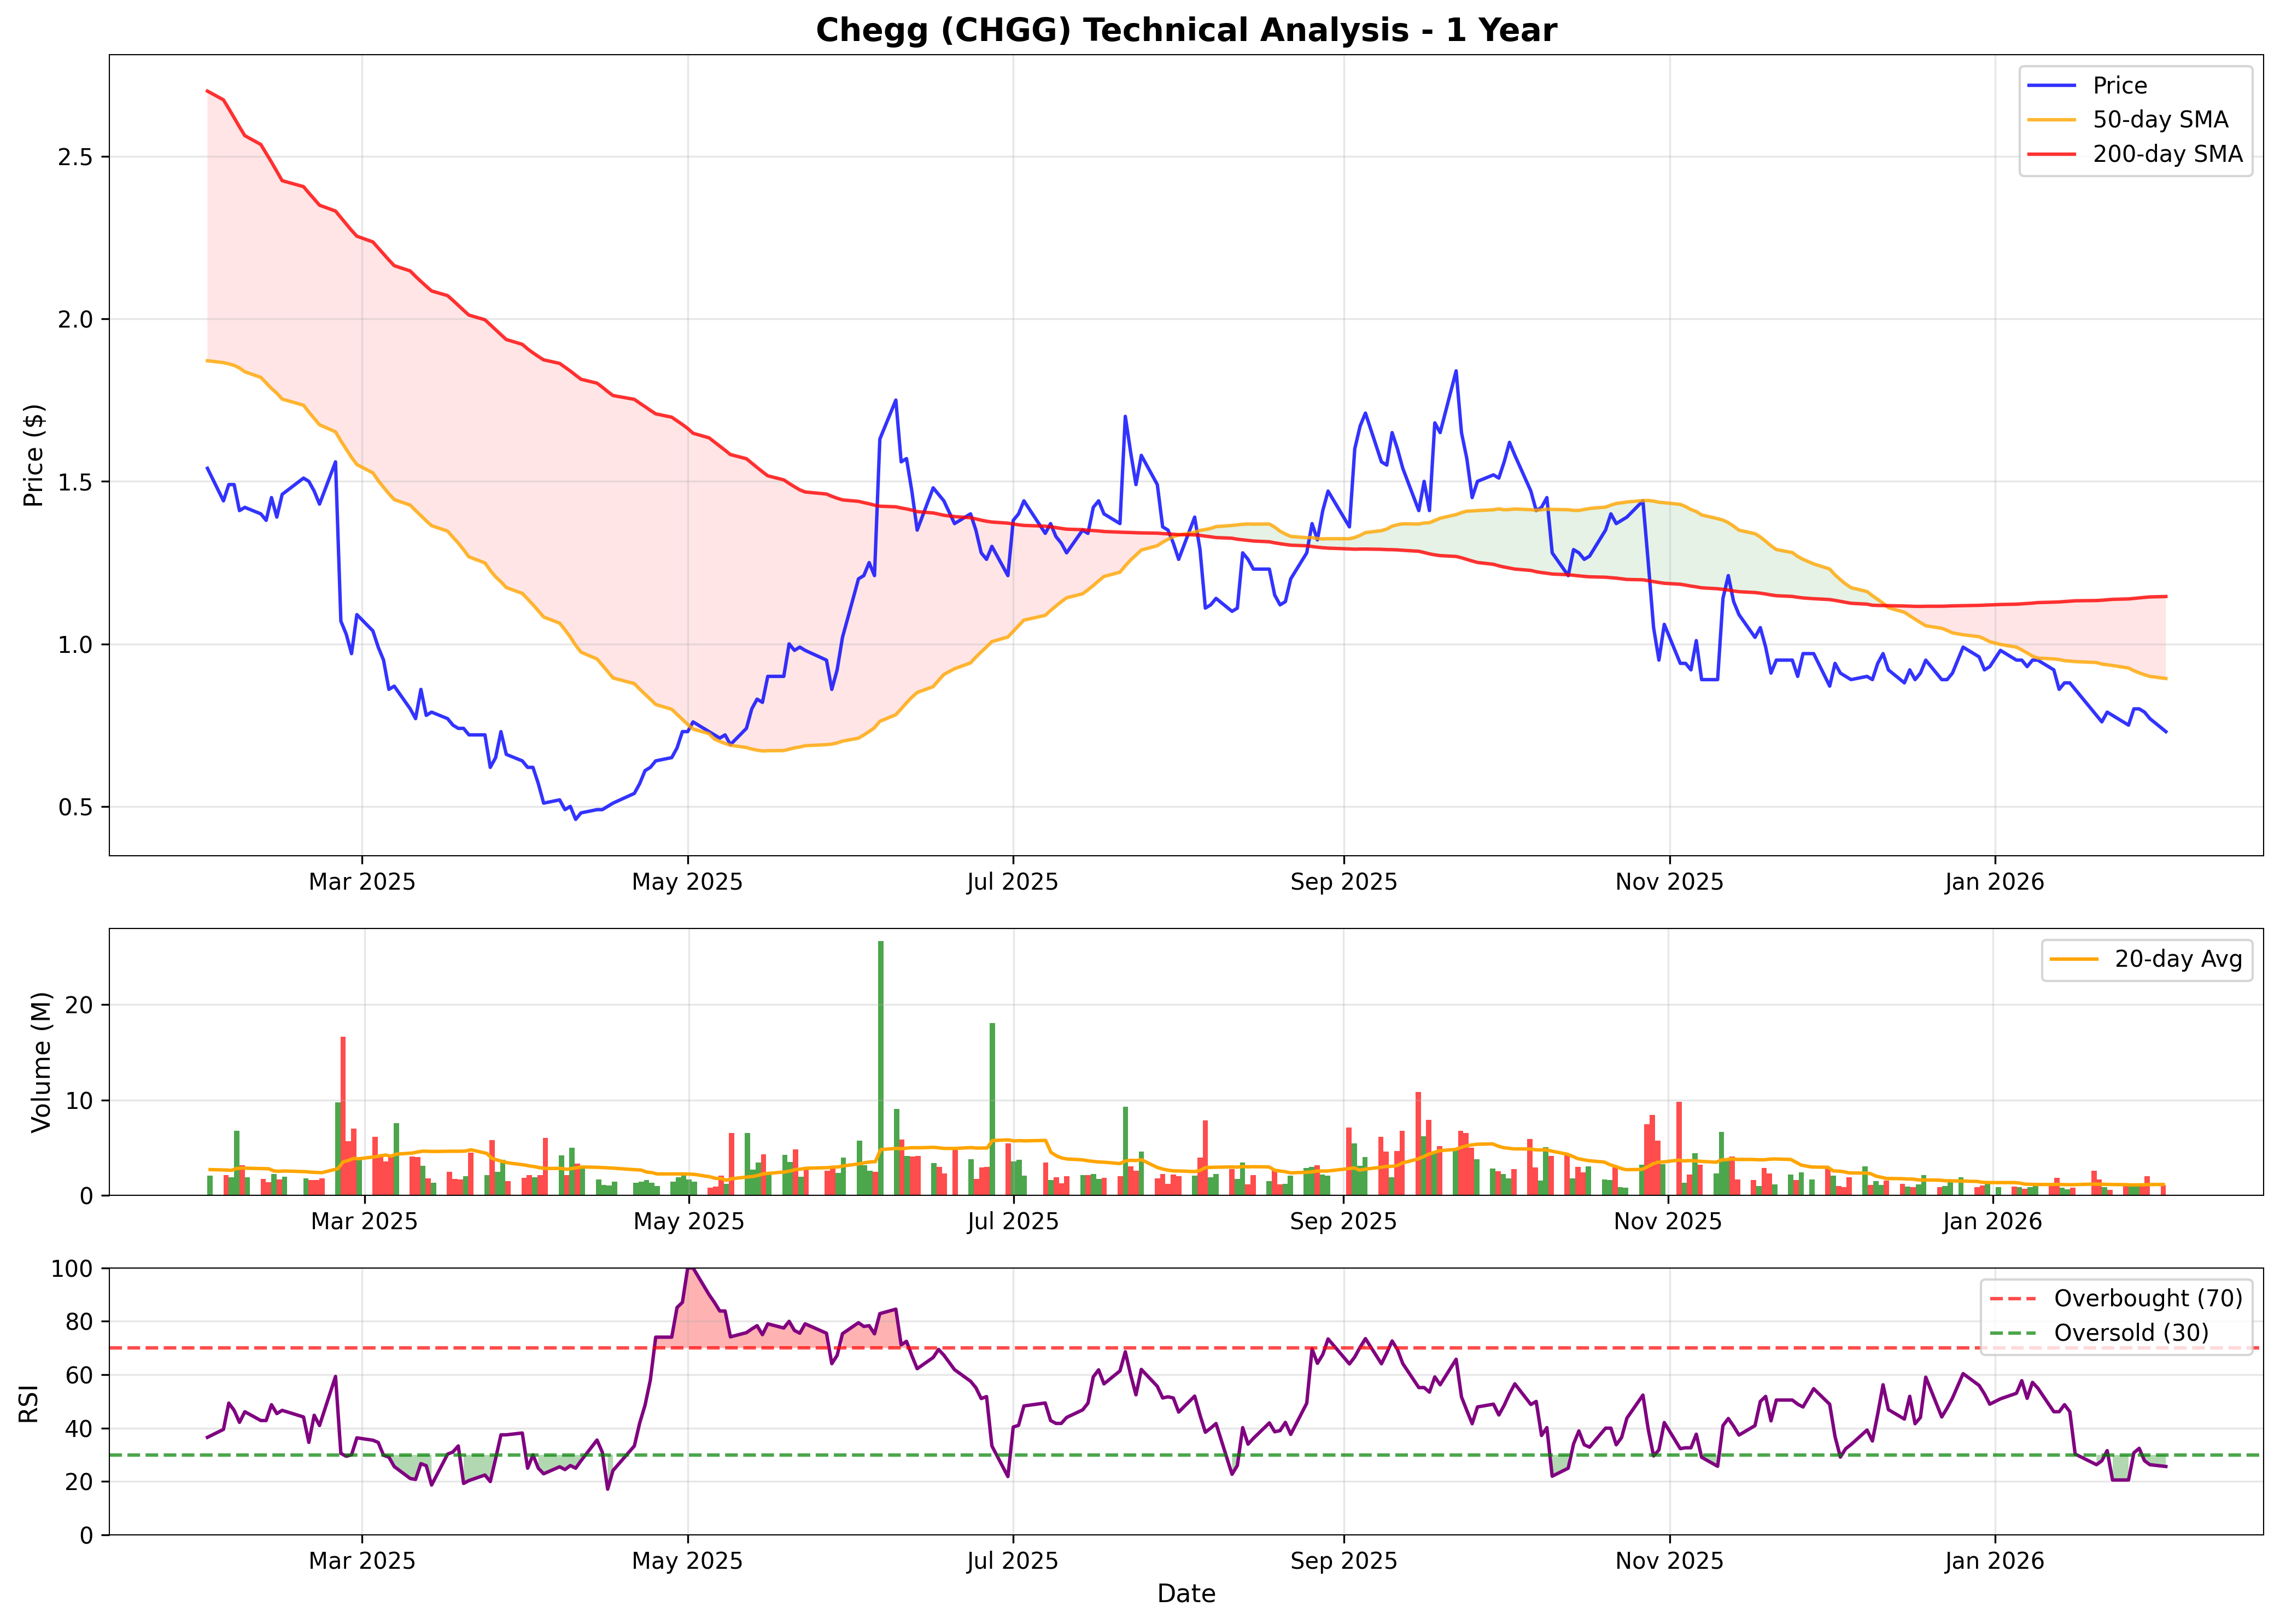Click the "200-day SMA" legend label

2167,154
